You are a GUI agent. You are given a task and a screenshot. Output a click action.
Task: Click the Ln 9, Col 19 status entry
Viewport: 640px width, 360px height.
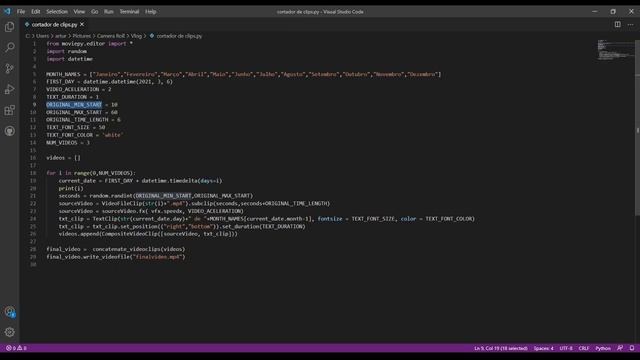click(500, 348)
